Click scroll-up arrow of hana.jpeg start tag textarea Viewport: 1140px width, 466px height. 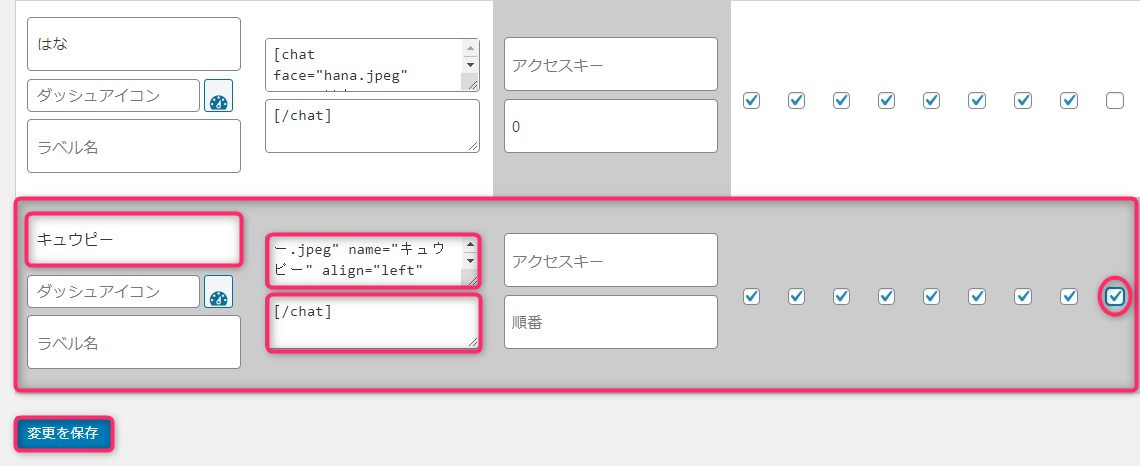point(470,49)
